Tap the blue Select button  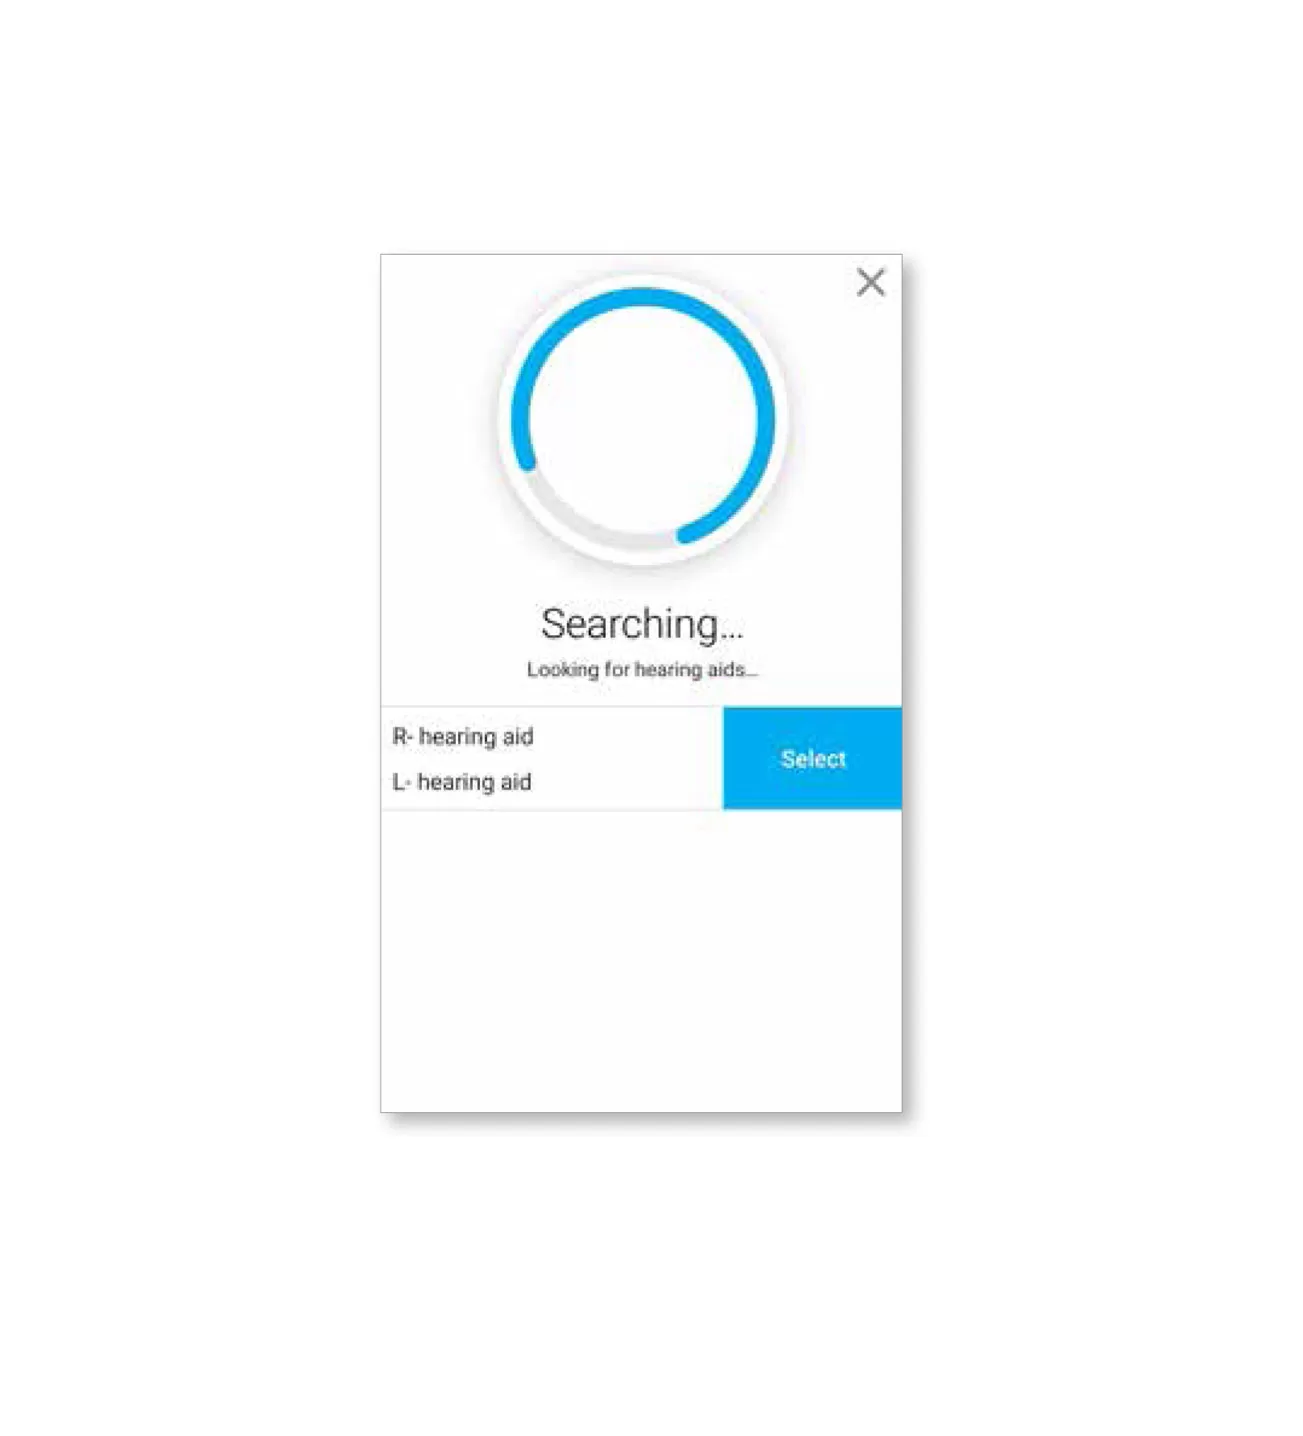point(812,758)
